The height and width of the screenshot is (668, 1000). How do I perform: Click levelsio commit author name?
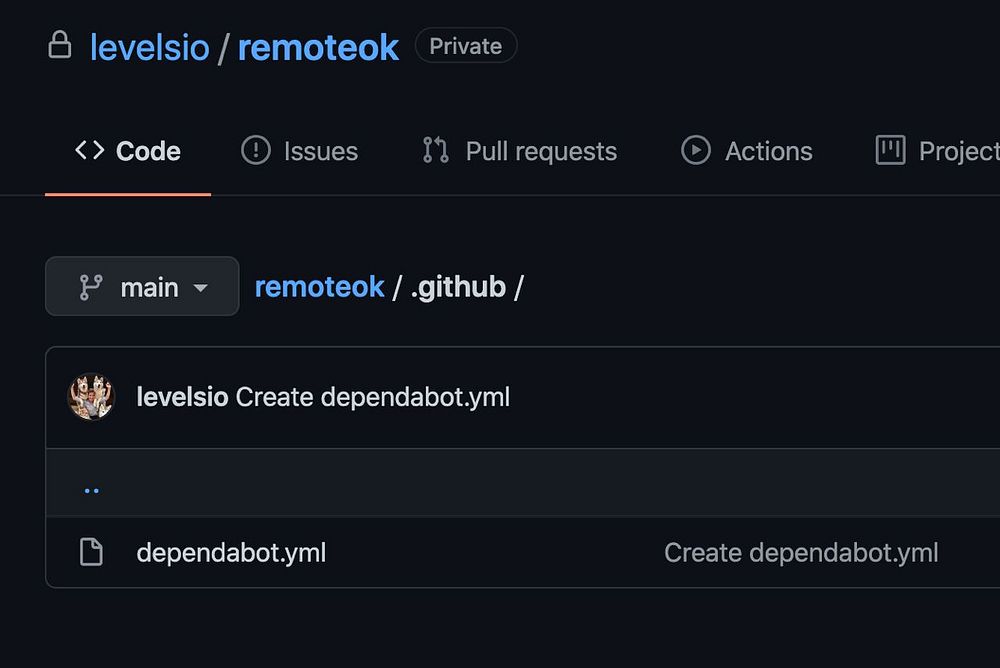point(182,397)
